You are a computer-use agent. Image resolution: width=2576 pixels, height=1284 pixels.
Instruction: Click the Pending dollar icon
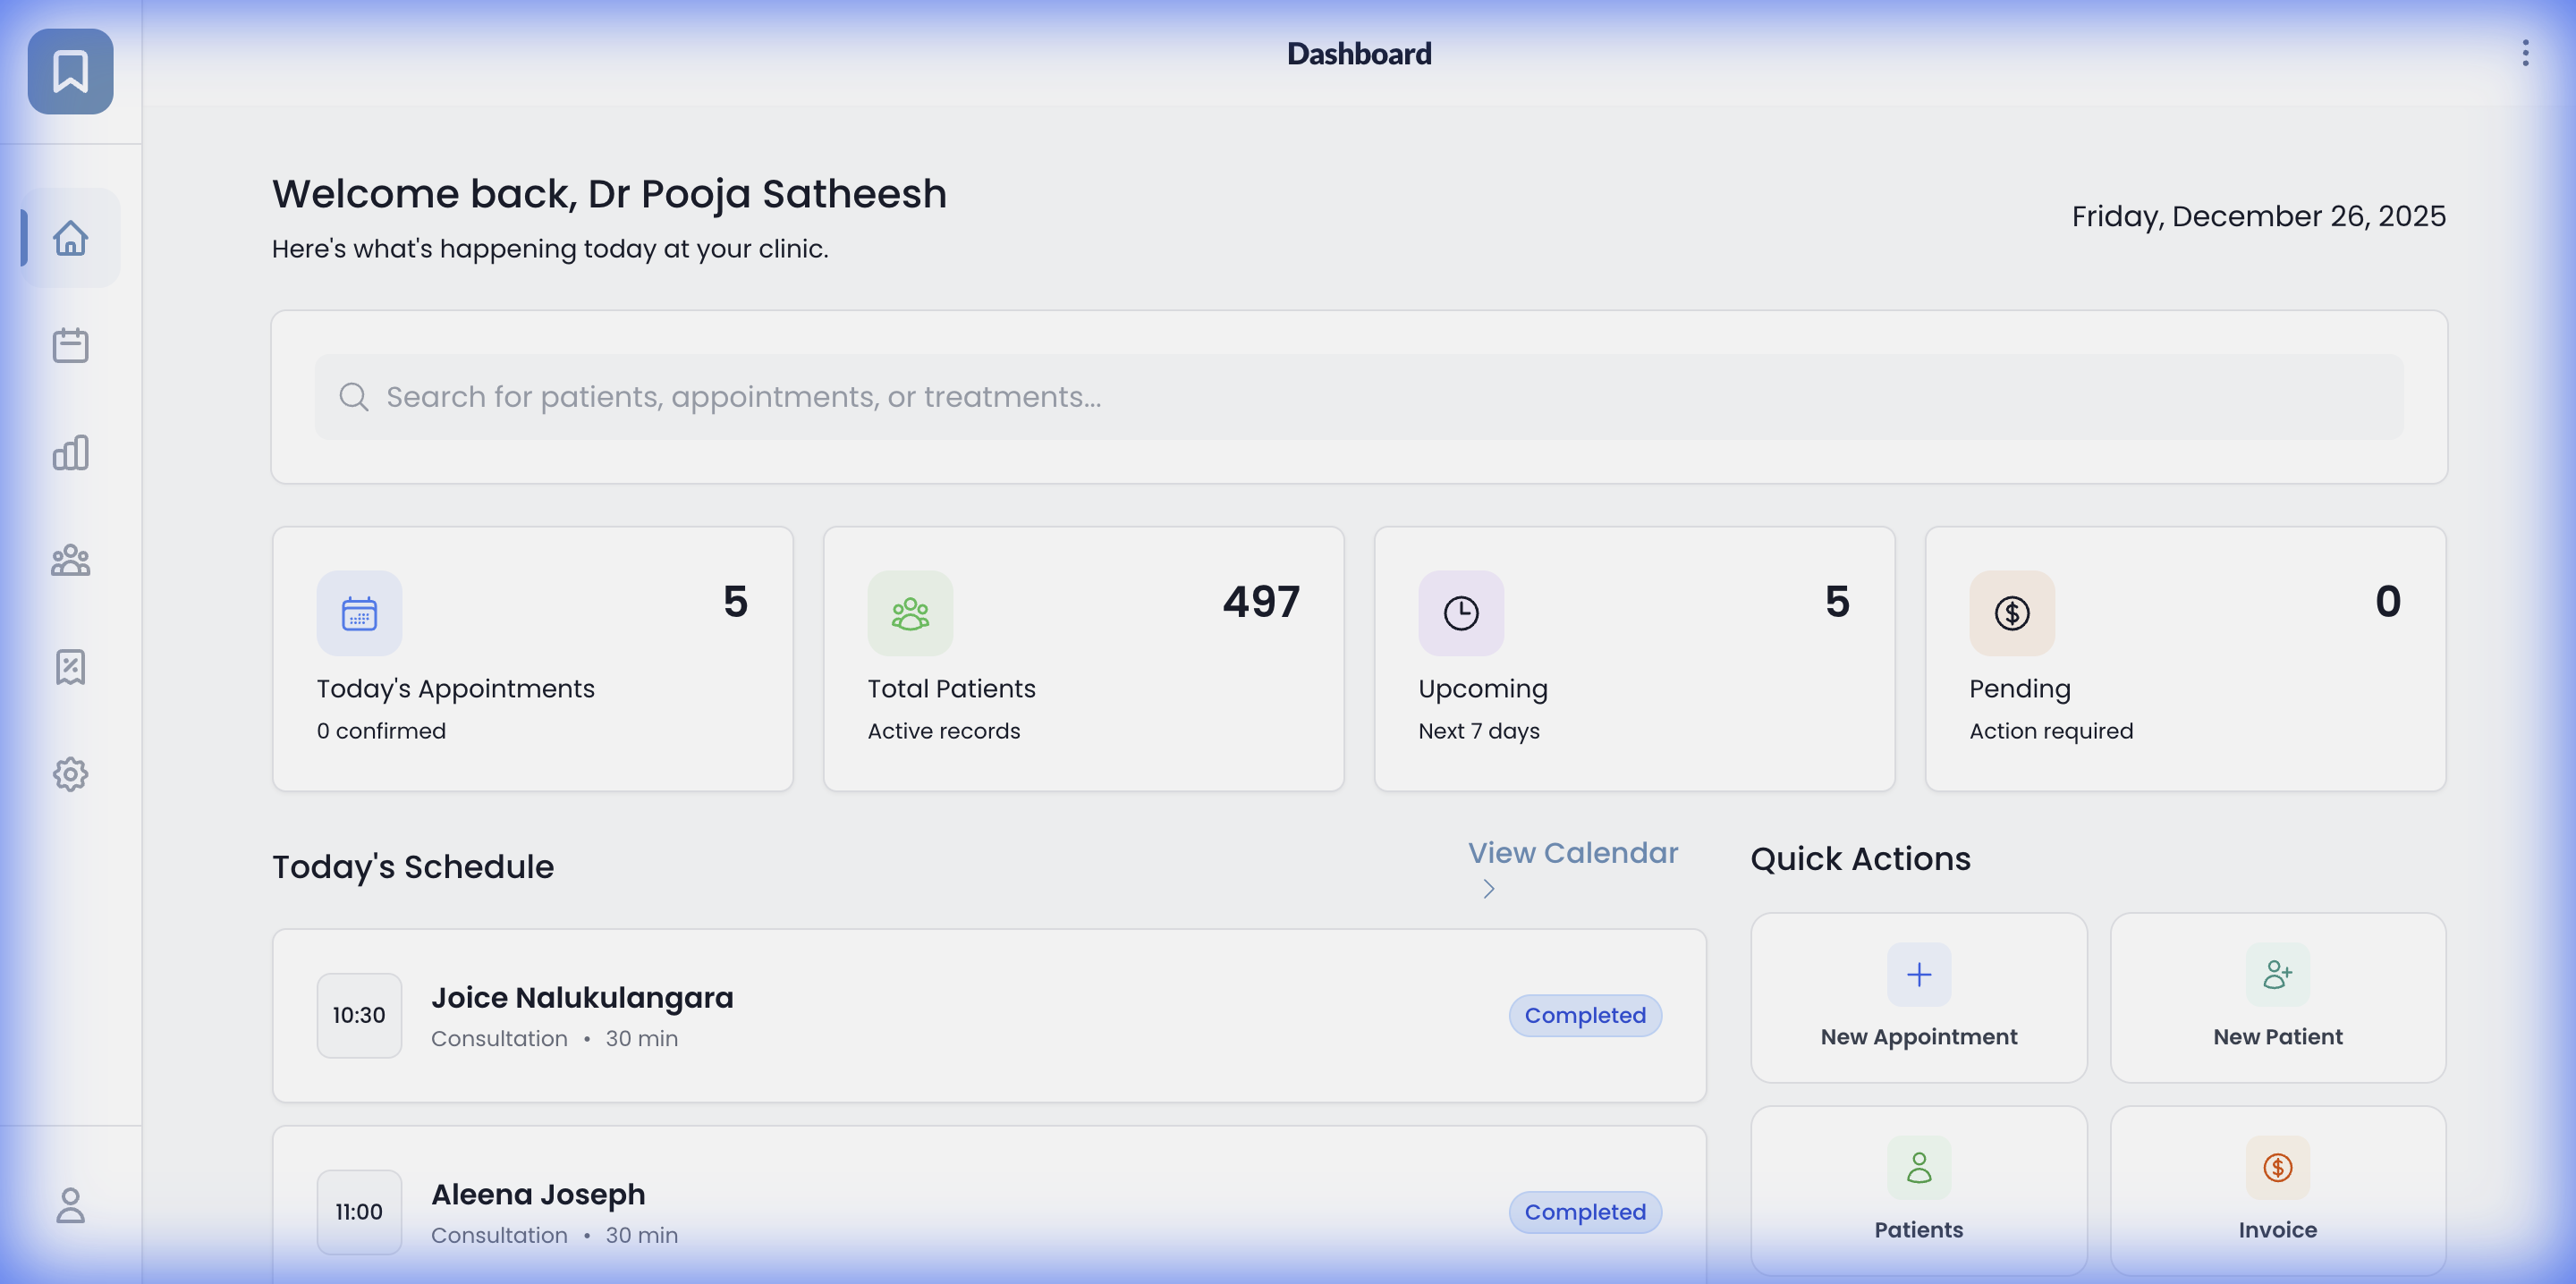pyautogui.click(x=2011, y=613)
